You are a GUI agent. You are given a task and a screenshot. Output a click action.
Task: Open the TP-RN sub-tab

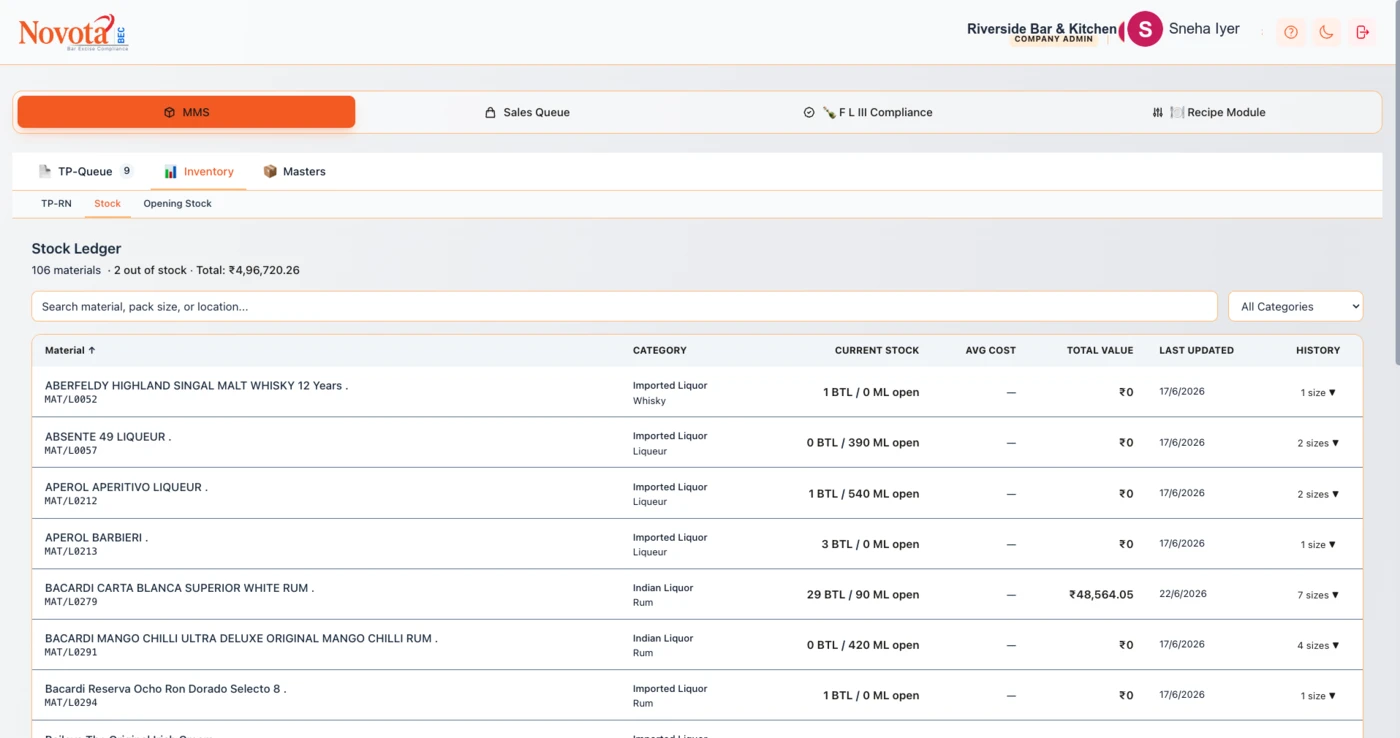coord(56,203)
